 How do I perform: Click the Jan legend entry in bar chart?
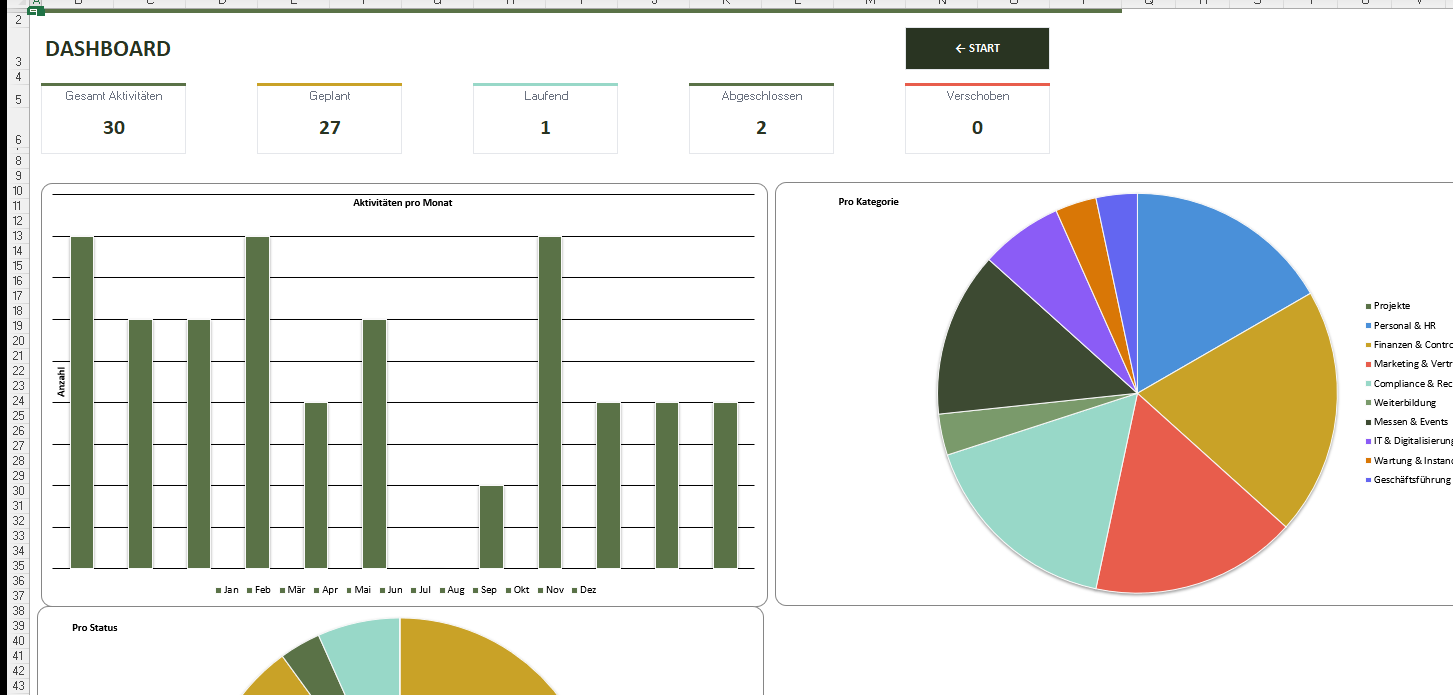226,590
